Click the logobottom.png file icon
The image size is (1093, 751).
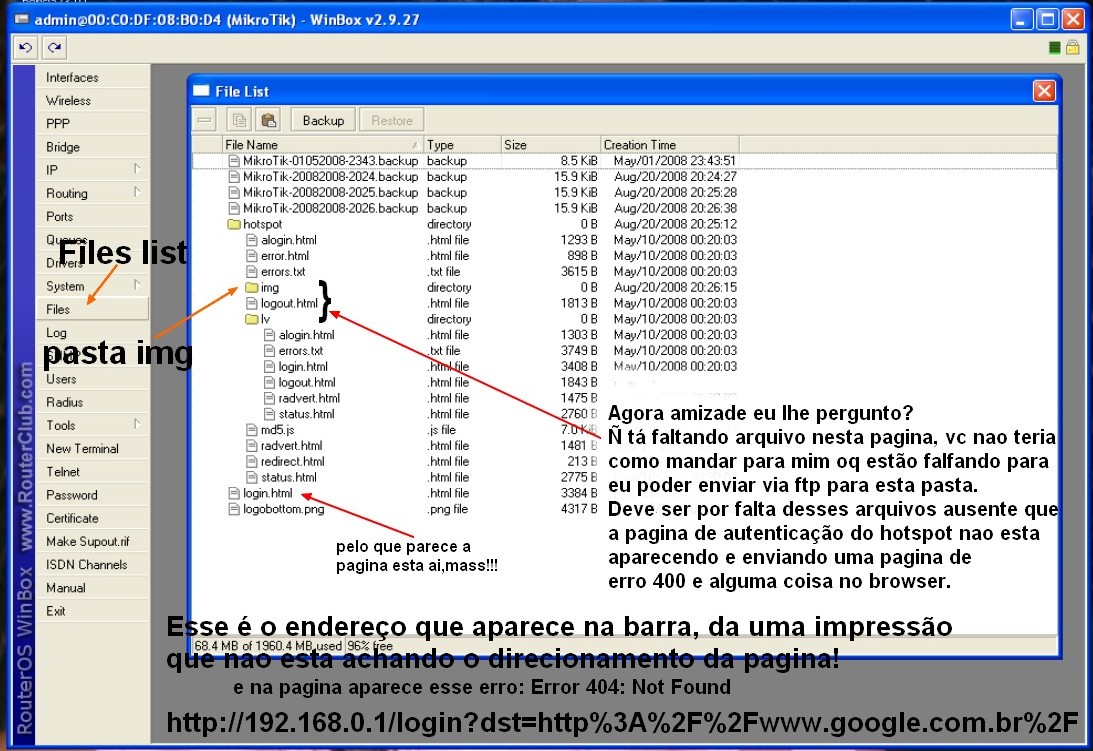234,510
